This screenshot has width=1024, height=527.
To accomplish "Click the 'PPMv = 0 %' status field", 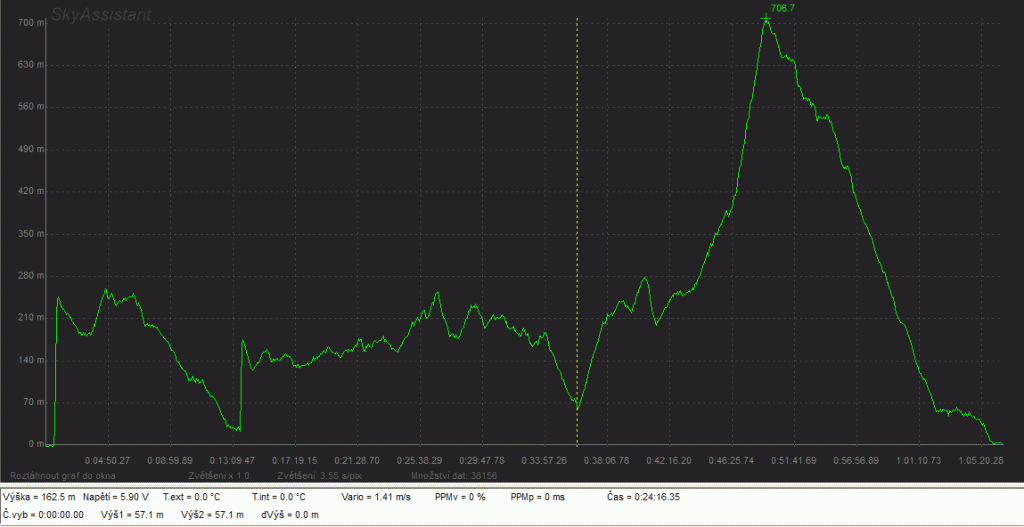I will point(460,496).
